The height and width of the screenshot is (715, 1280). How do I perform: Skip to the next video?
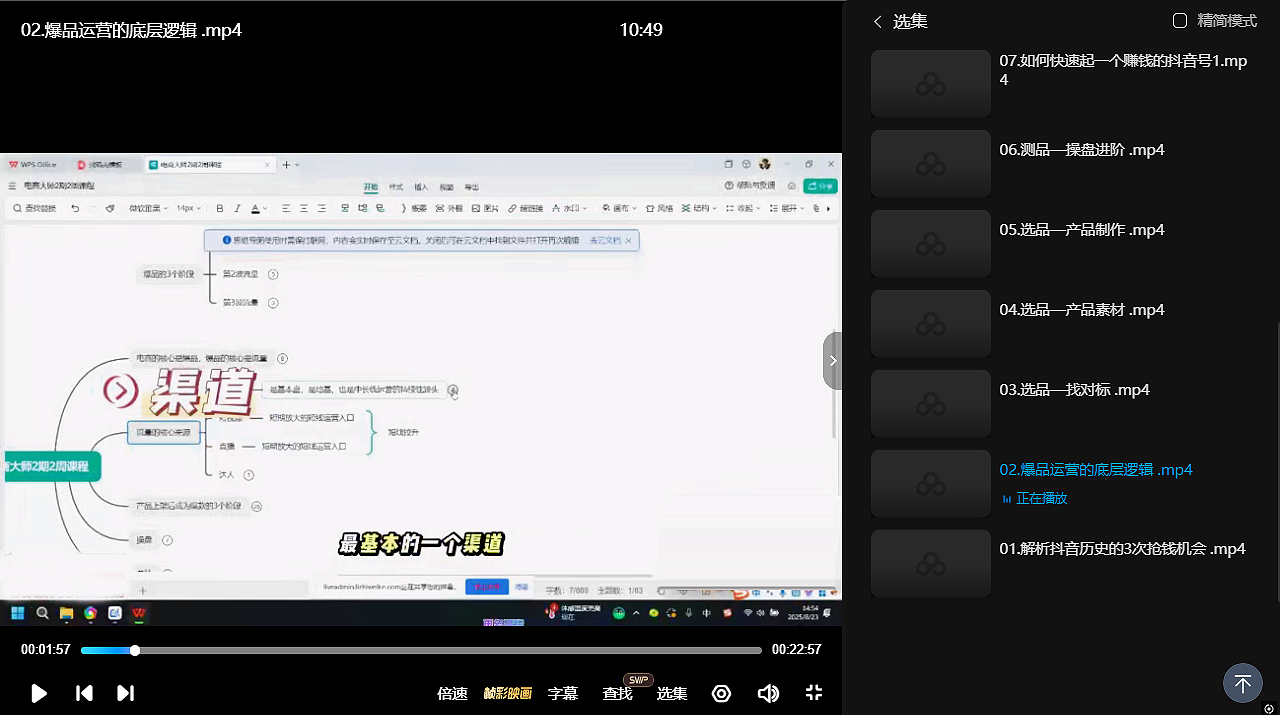point(125,693)
